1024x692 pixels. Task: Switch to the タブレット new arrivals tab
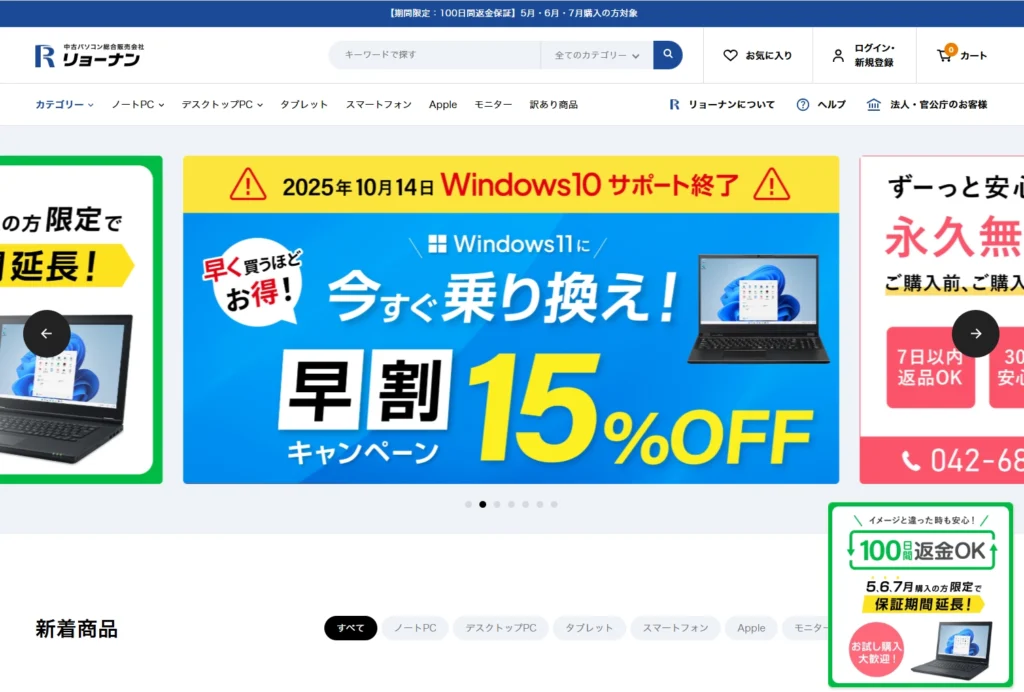tap(589, 628)
